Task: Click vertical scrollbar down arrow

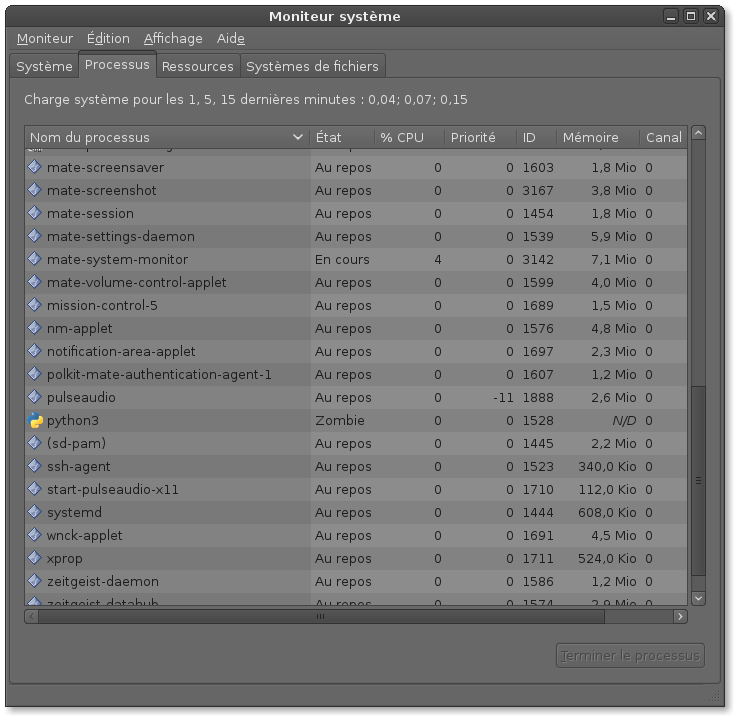Action: click(698, 598)
